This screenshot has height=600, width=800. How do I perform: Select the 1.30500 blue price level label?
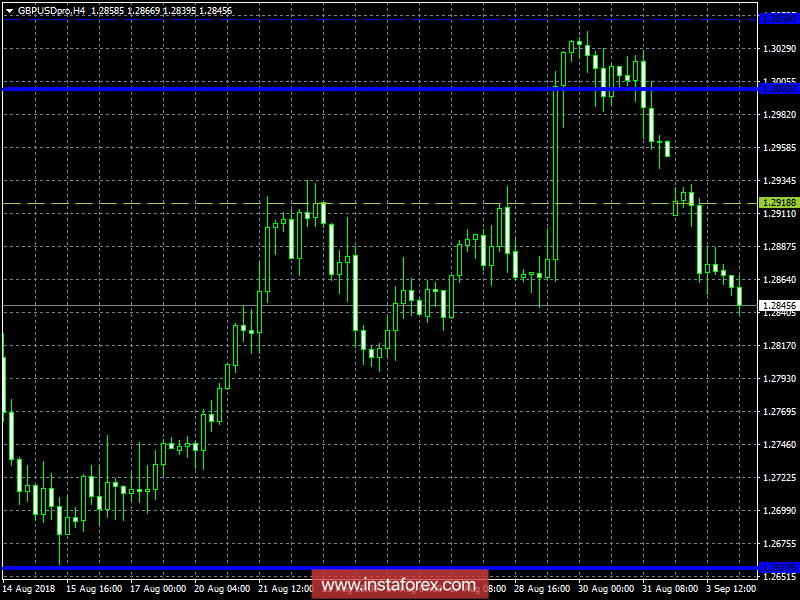point(779,19)
